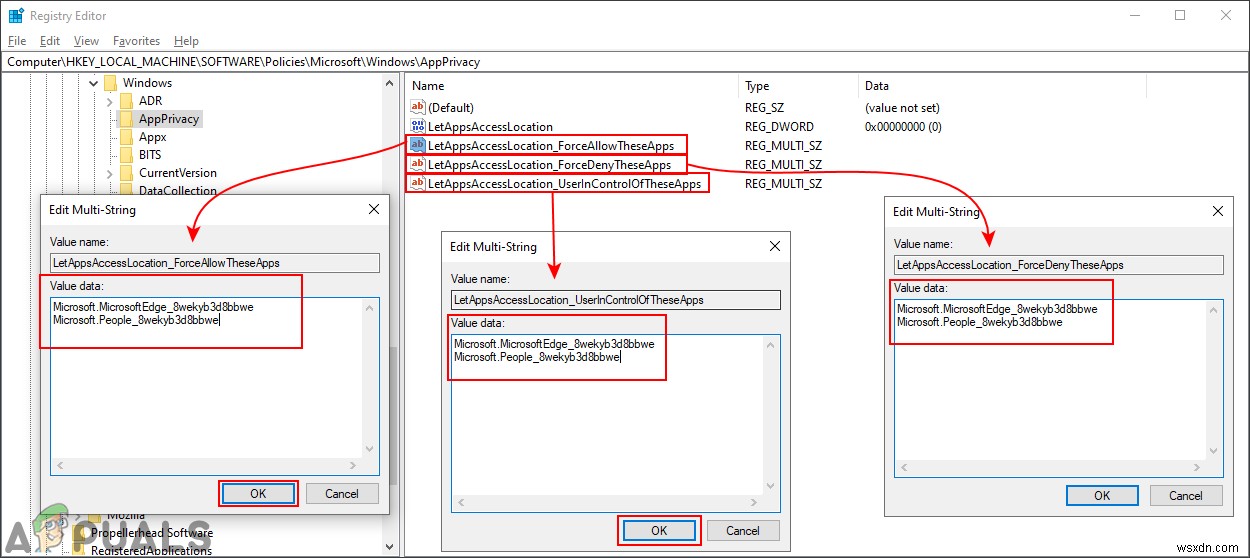
Task: Click OK in the UserInControlOfTheseApps dialog
Action: pos(659,531)
